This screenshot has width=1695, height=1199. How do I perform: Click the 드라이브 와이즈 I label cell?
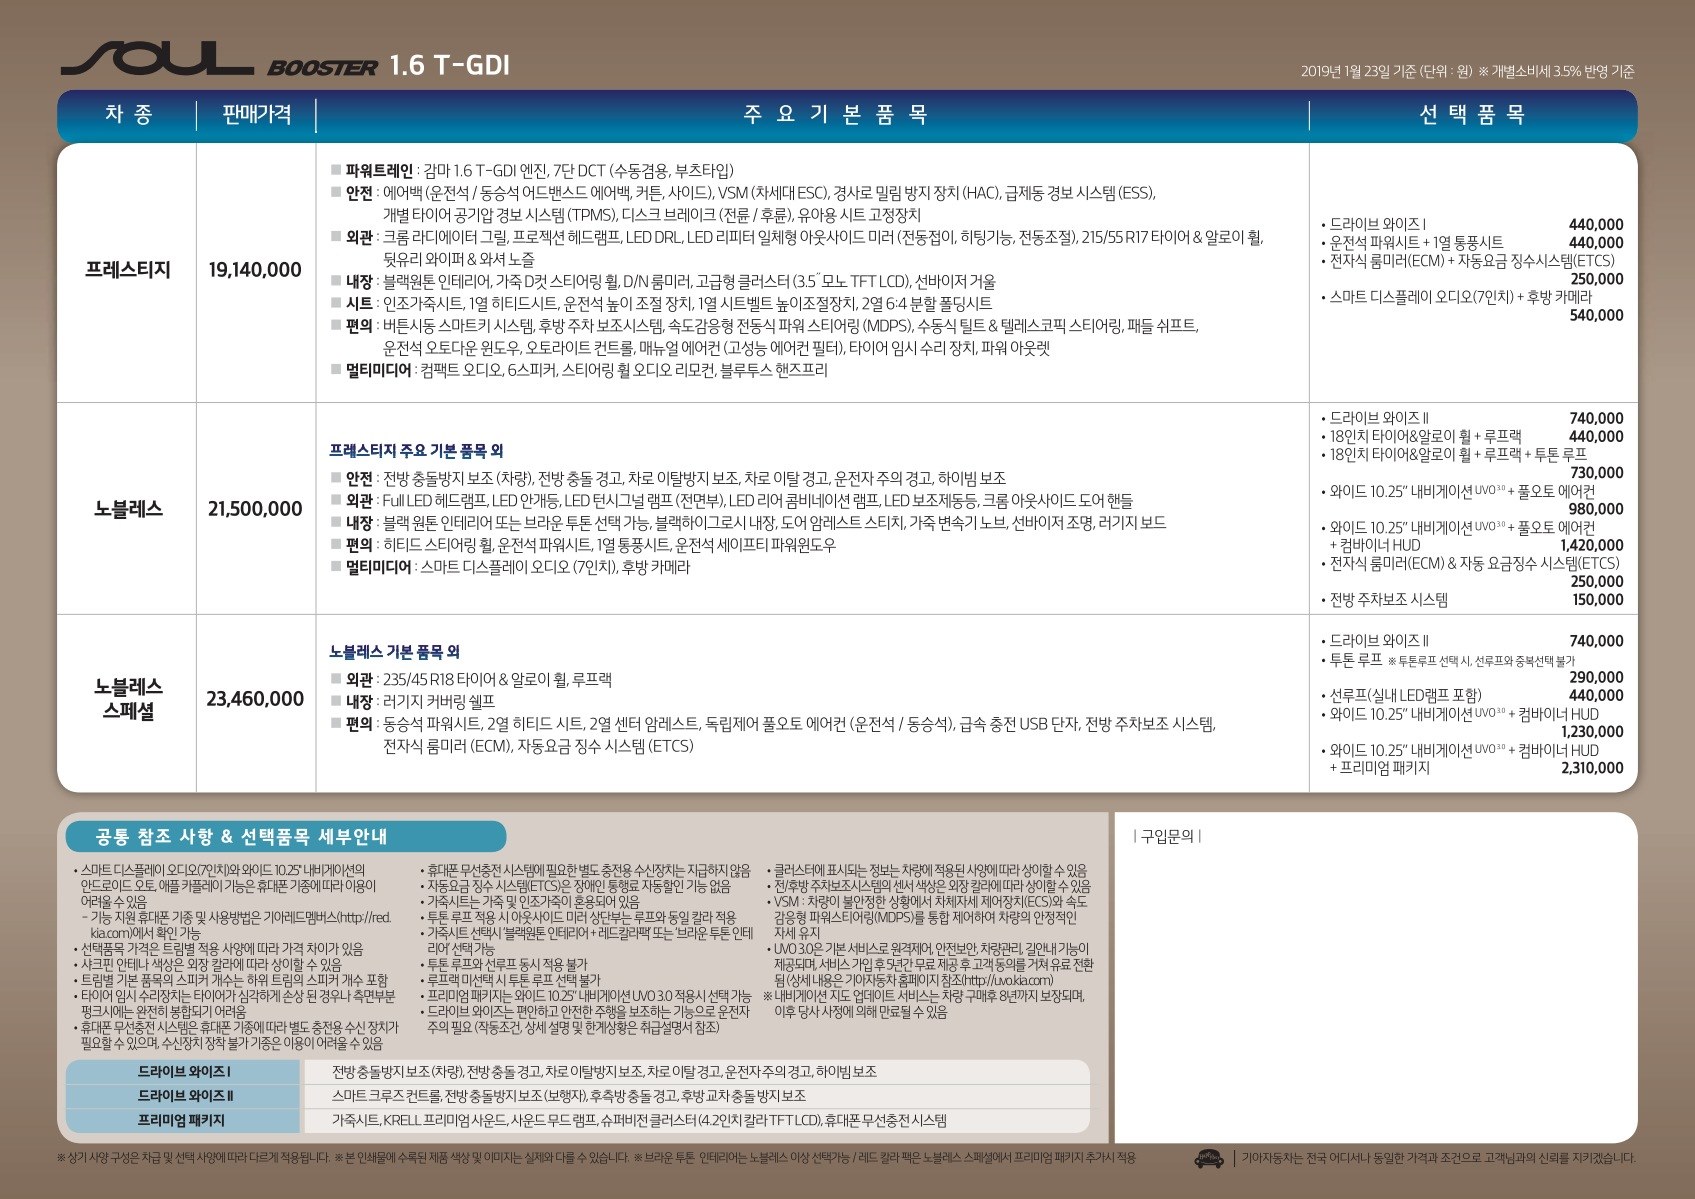(184, 1072)
